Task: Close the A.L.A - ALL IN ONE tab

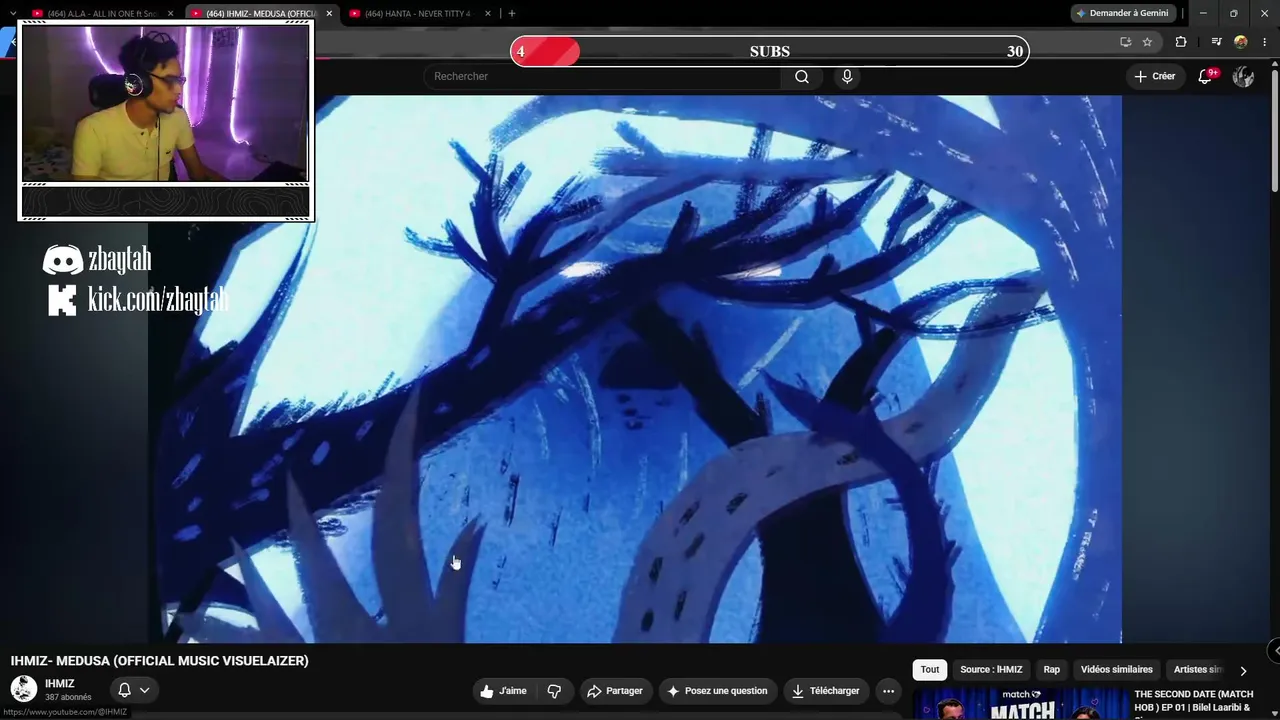Action: point(171,14)
